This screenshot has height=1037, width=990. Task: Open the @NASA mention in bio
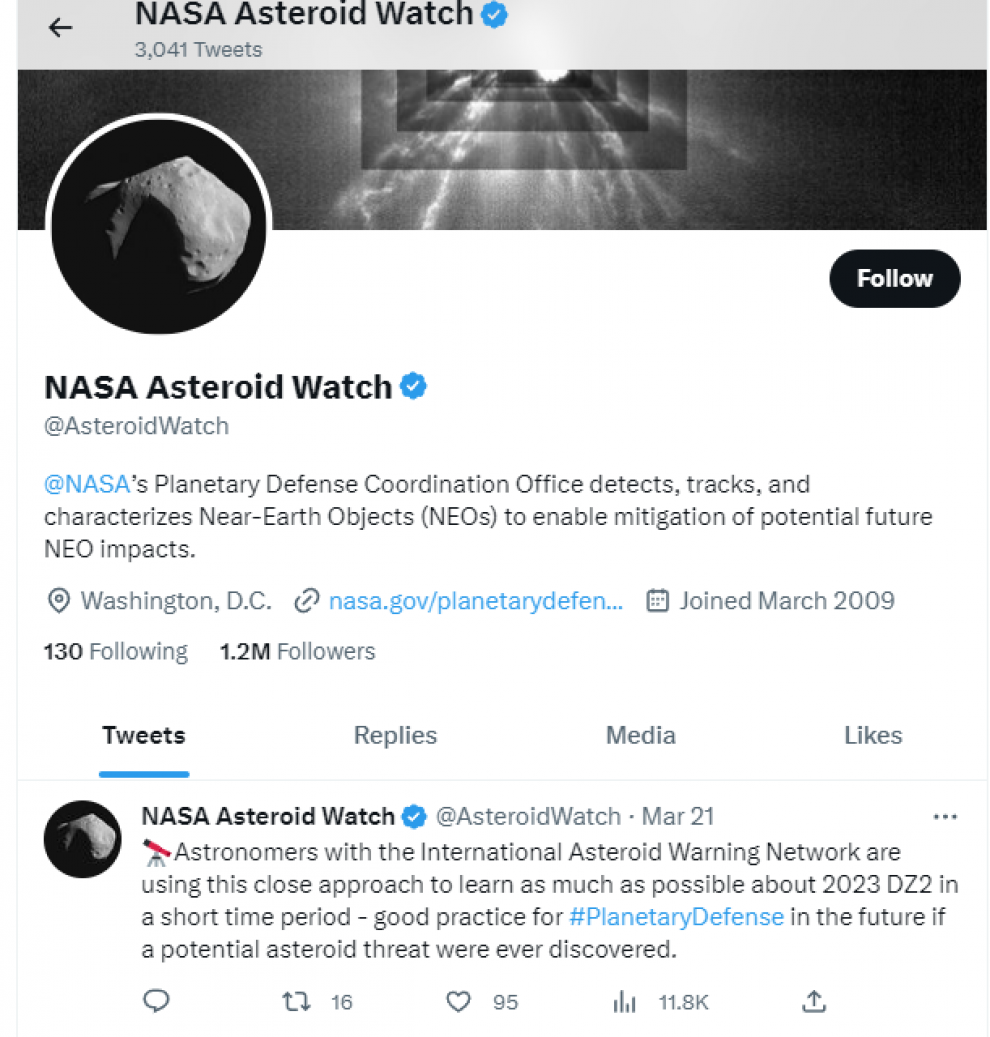(87, 484)
